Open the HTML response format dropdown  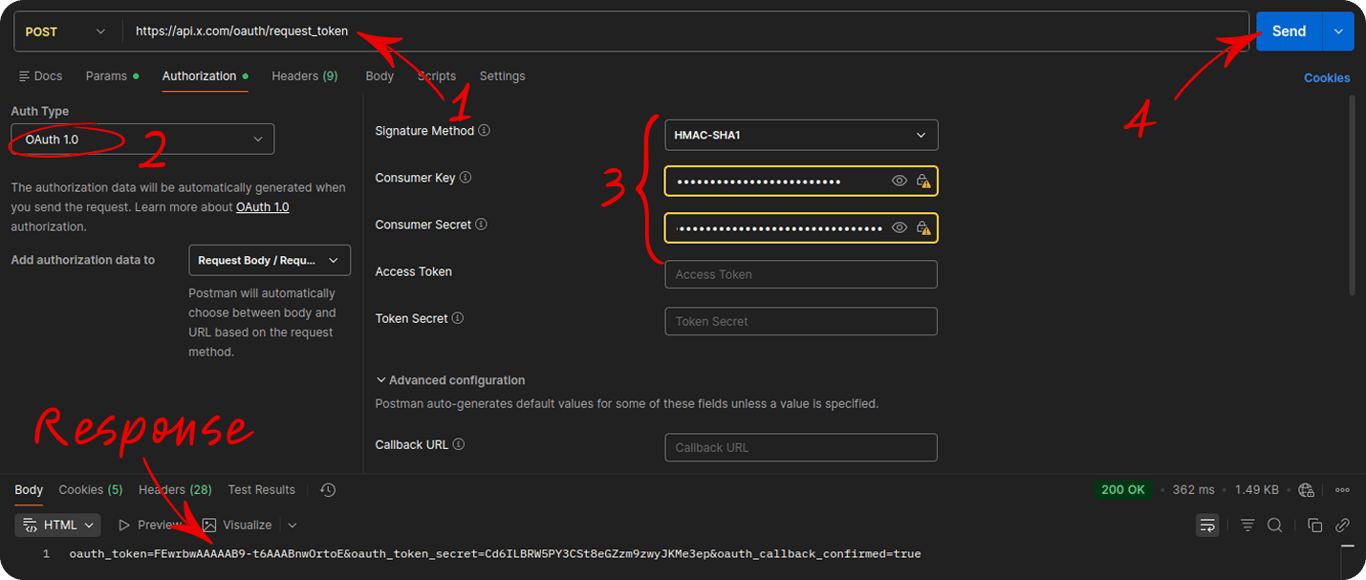(x=60, y=525)
